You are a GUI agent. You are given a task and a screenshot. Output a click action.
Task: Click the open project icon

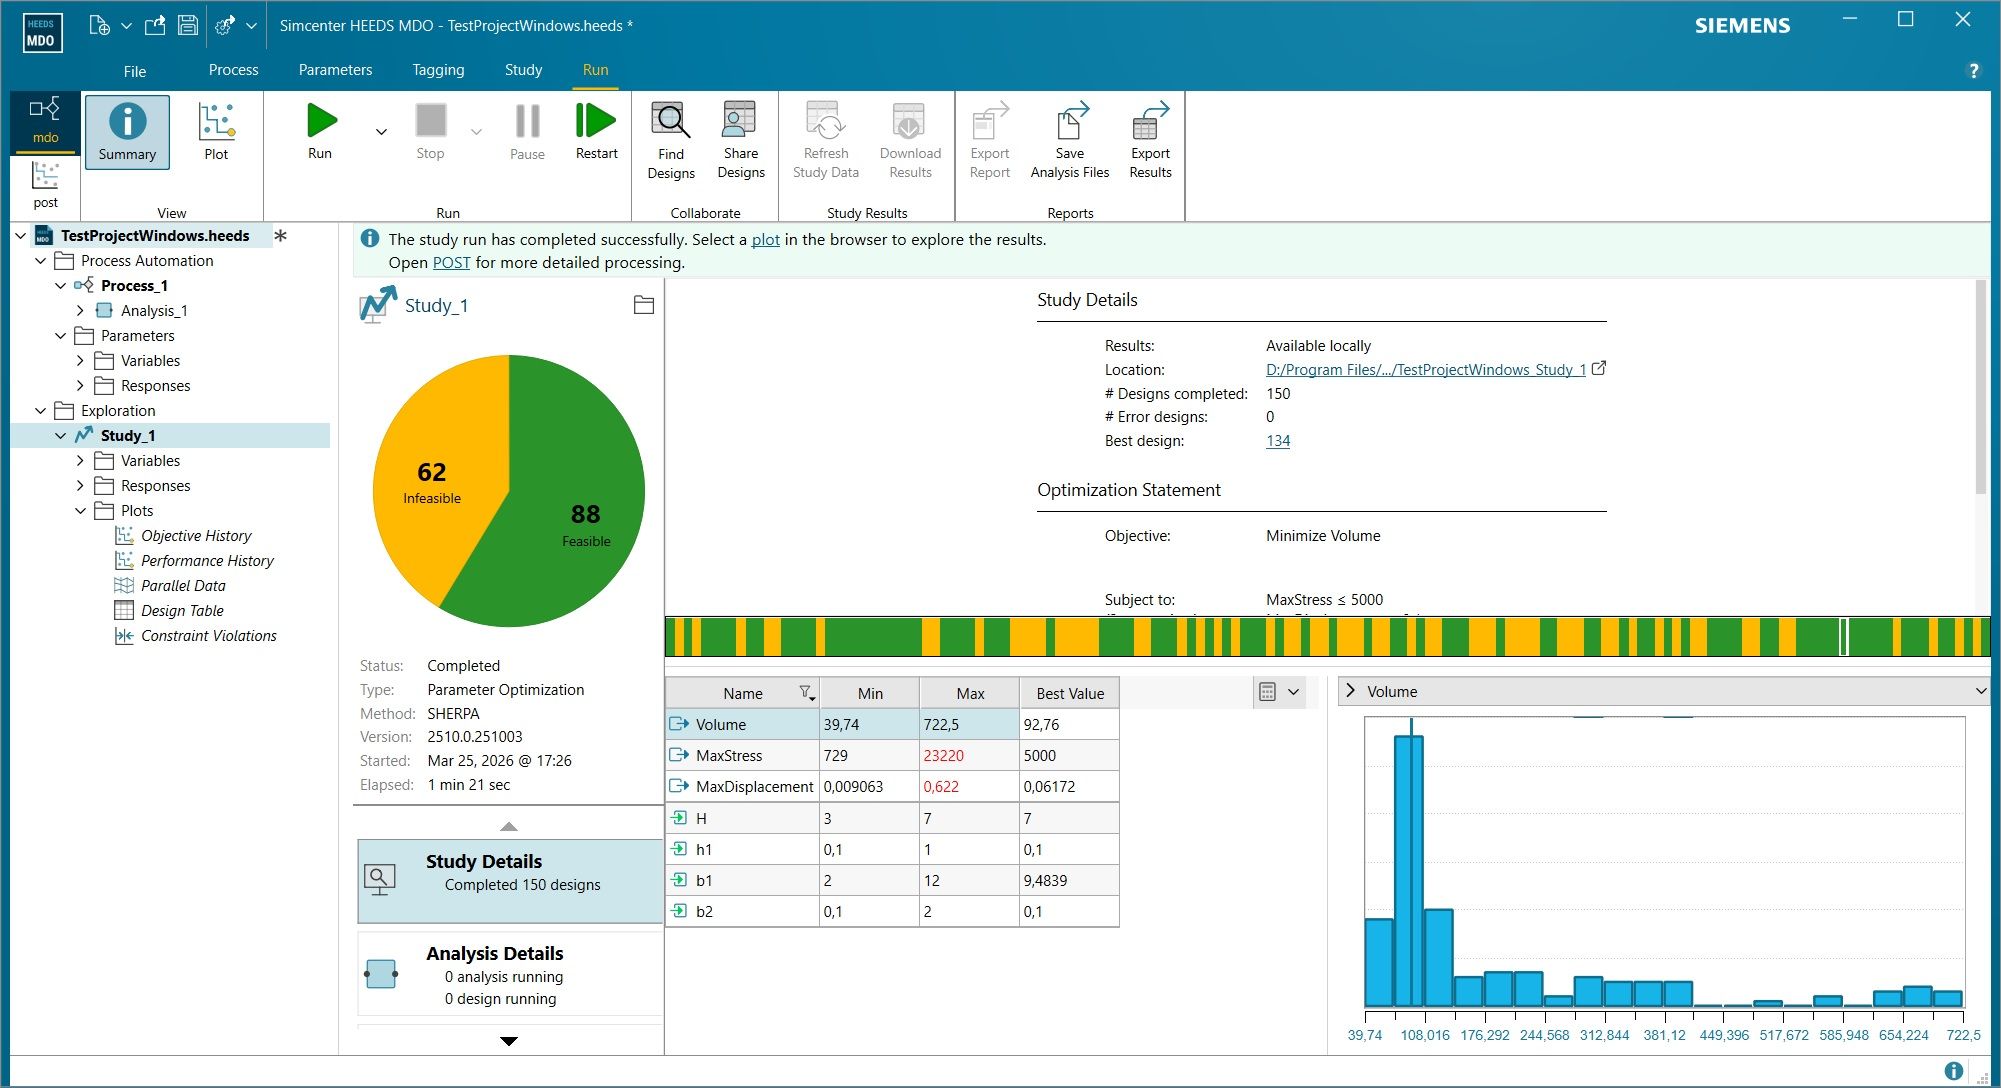155,26
